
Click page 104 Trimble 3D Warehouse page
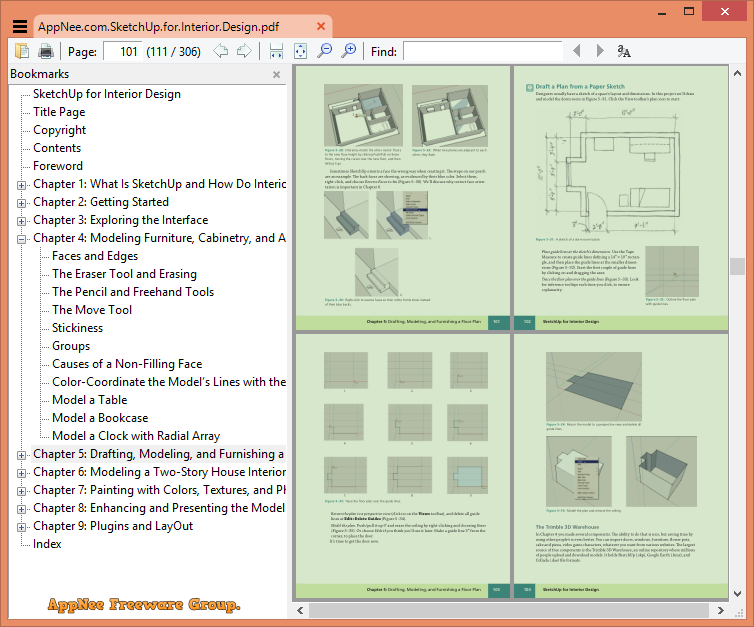(x=621, y=466)
